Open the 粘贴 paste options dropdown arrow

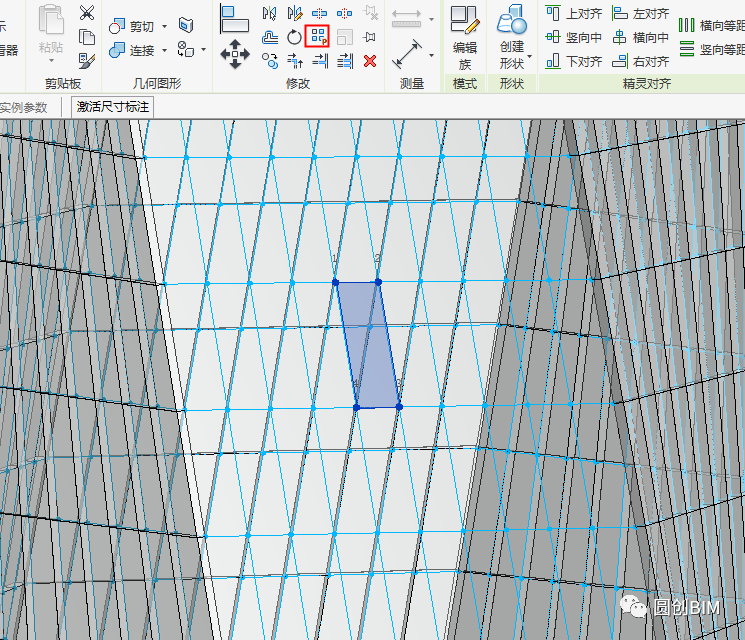pos(51,61)
